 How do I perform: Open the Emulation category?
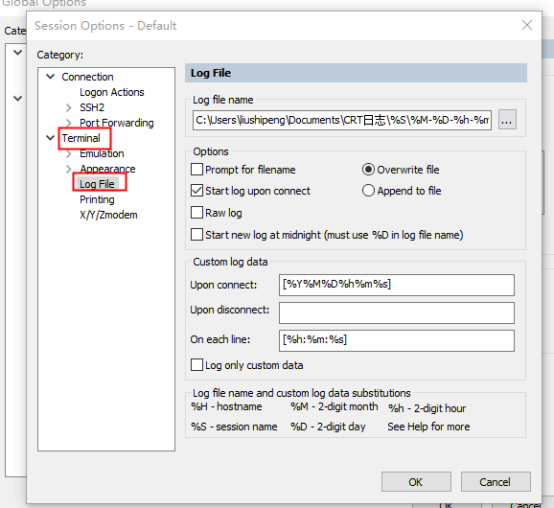[x=102, y=153]
